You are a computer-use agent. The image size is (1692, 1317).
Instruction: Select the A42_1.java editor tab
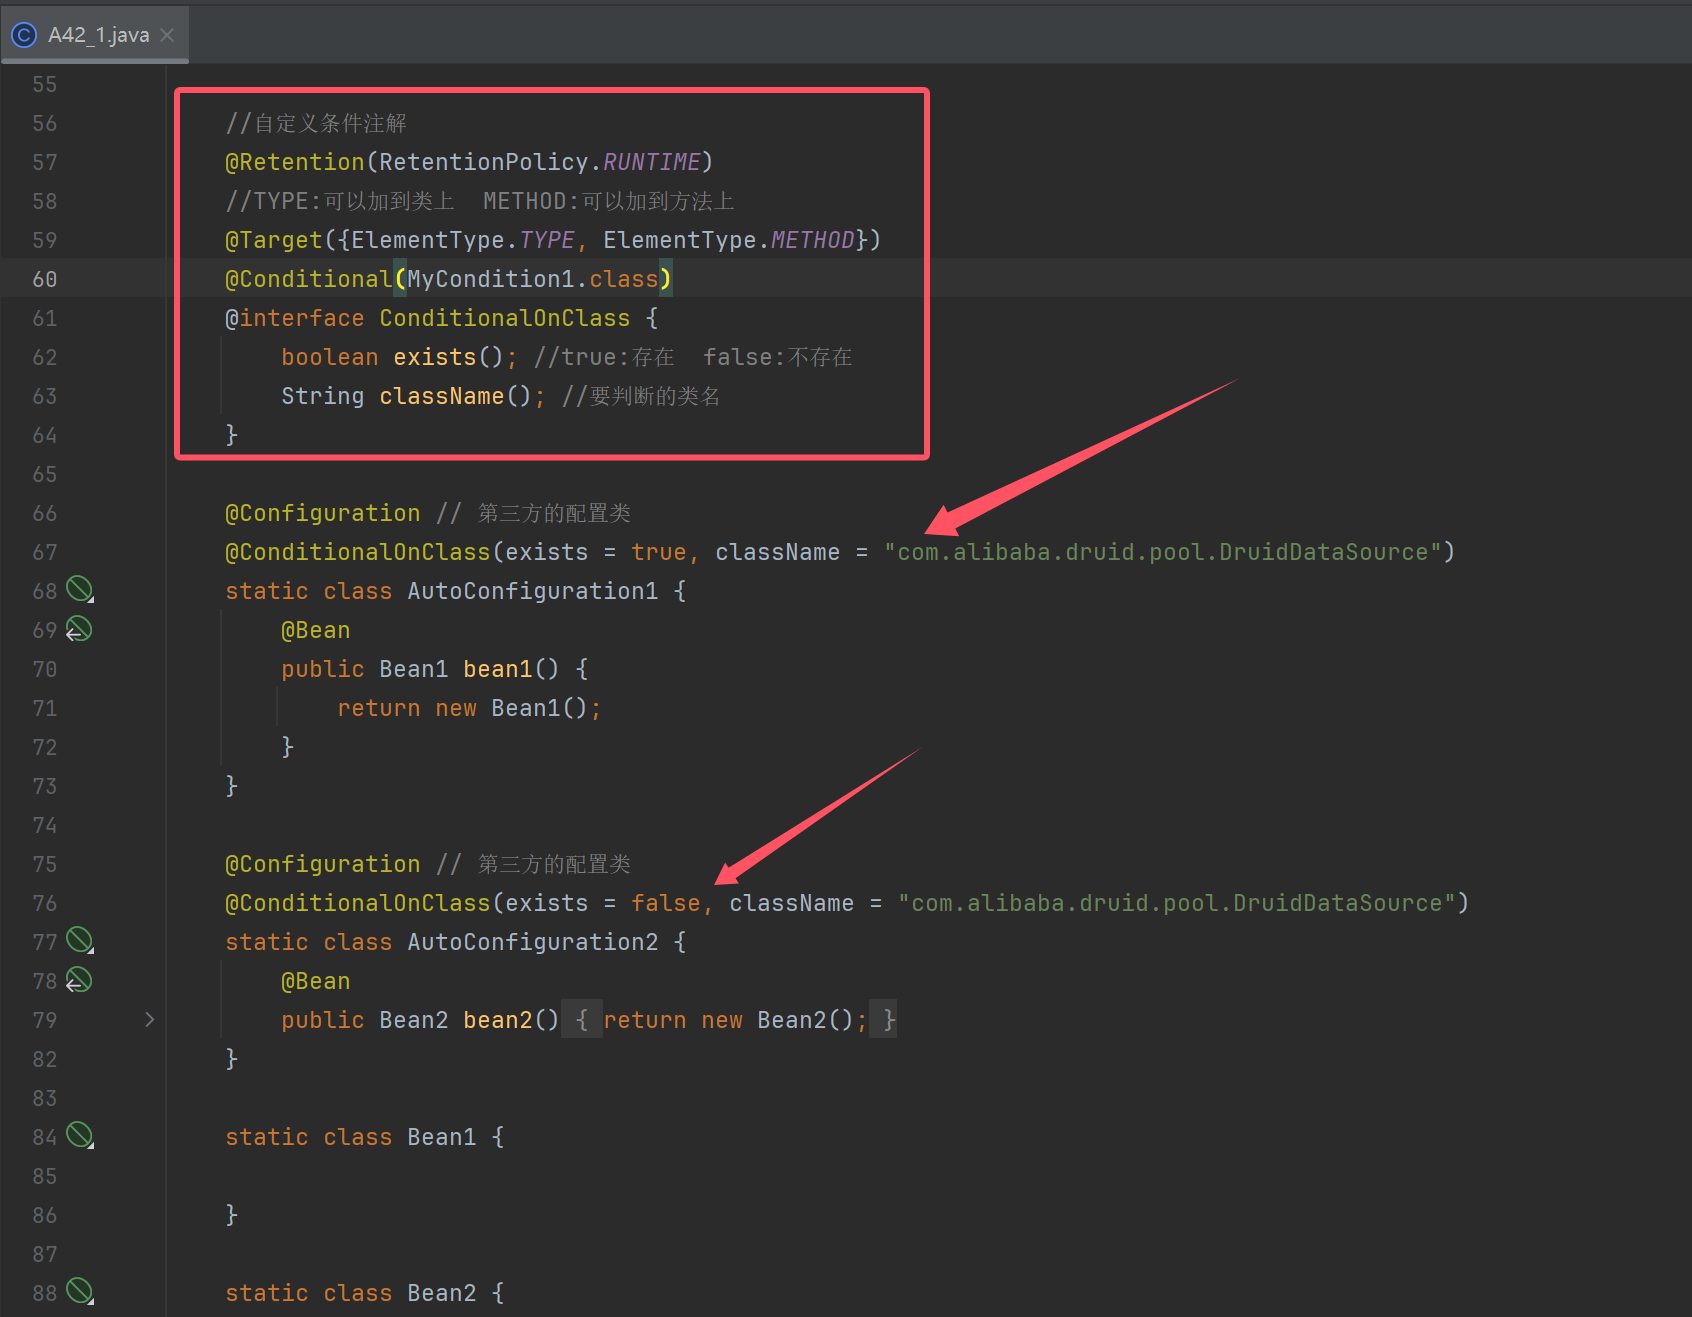(95, 35)
